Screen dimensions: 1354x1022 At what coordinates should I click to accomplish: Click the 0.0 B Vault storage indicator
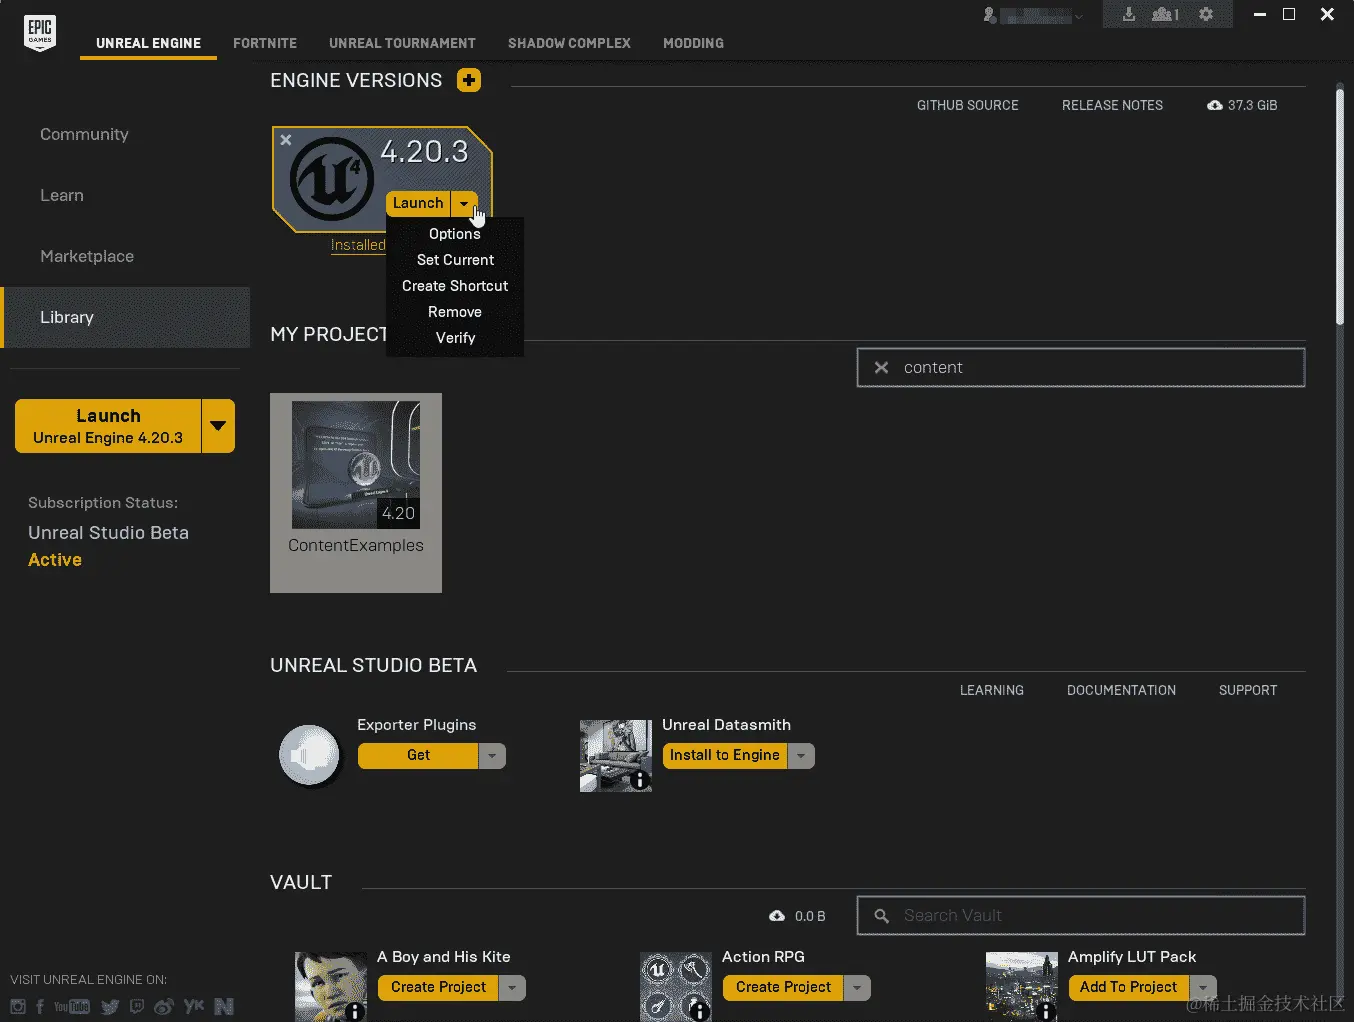point(798,916)
